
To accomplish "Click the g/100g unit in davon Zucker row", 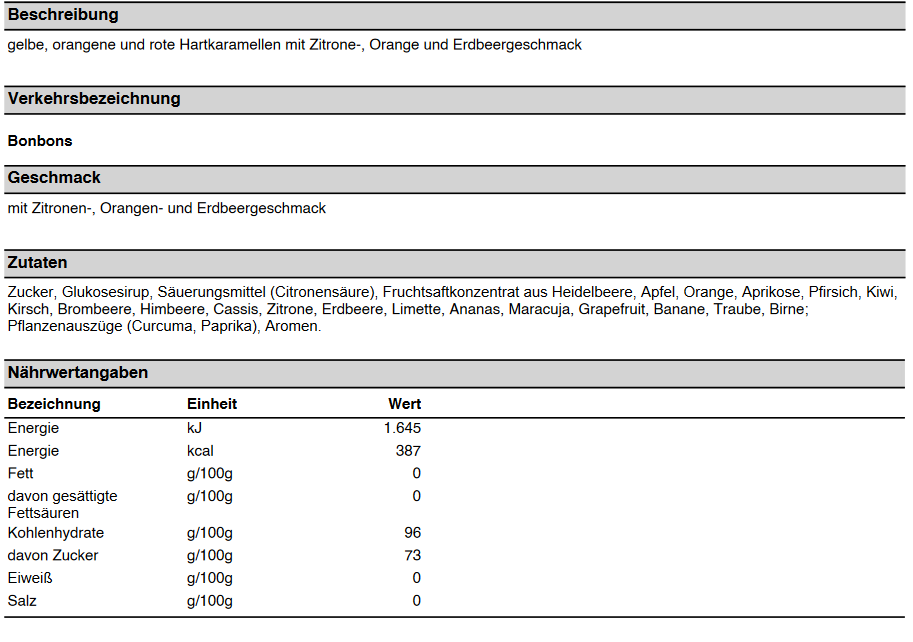I will pos(210,556).
